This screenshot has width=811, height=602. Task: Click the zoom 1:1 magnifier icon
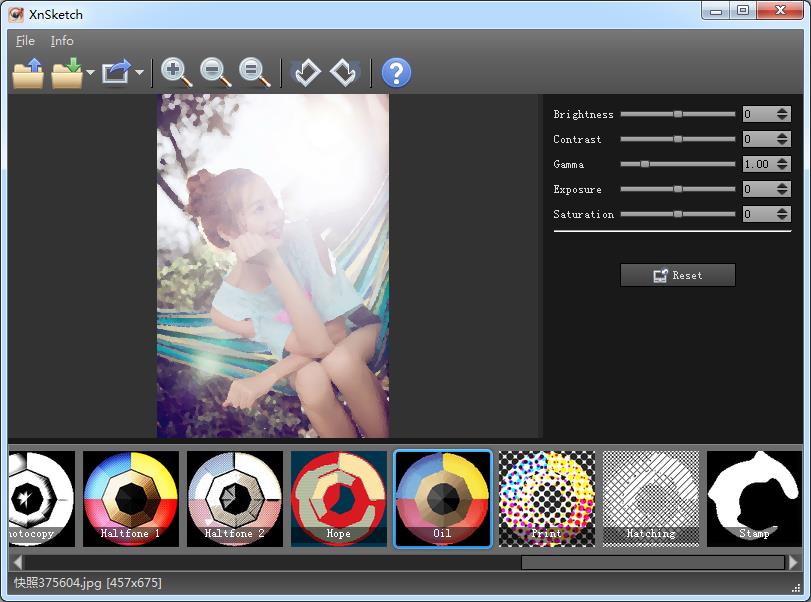tap(249, 72)
